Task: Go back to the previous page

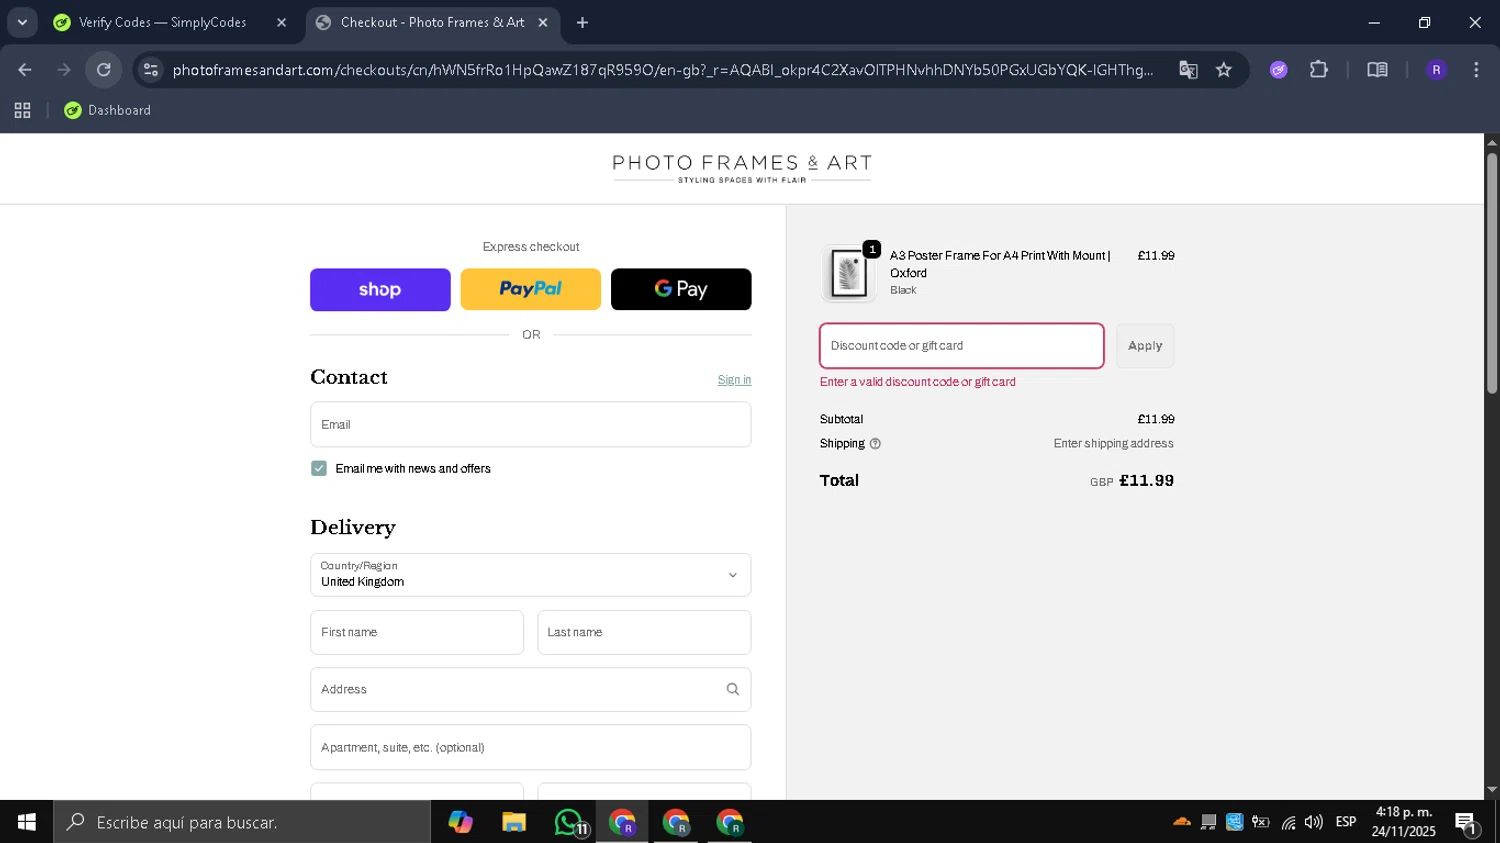Action: 25,70
